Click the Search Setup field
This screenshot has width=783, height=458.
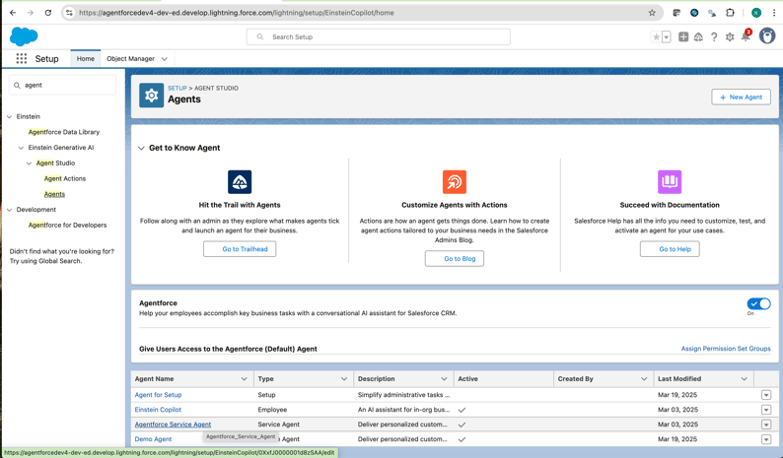378,37
